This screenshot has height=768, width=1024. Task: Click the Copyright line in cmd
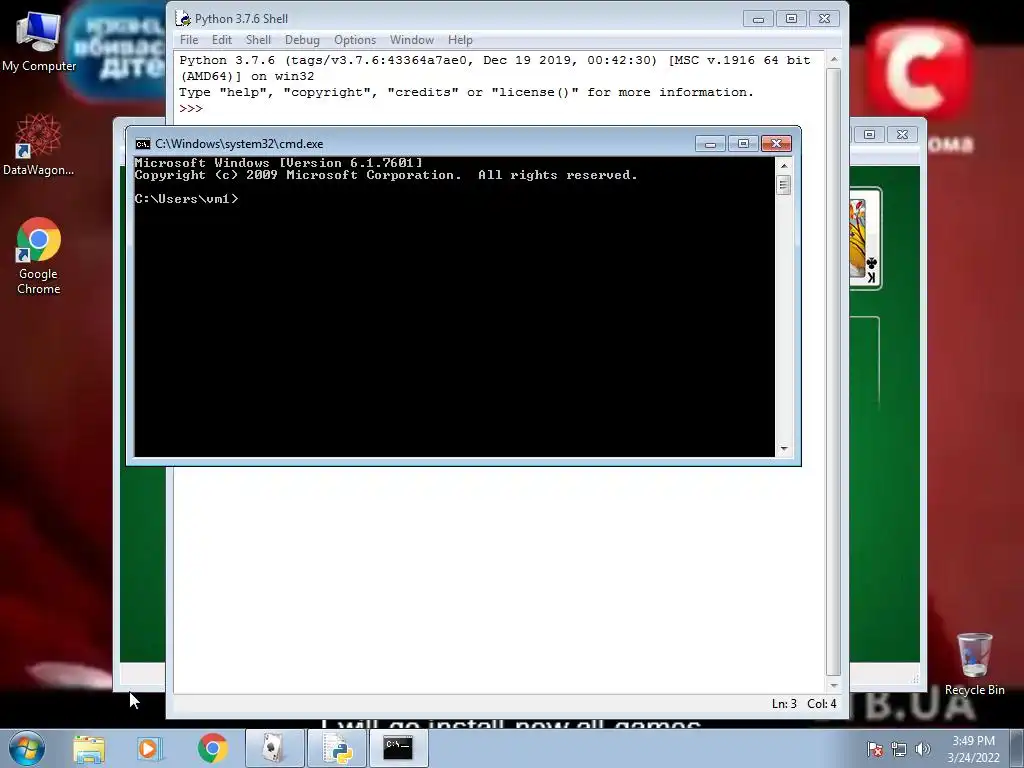click(386, 175)
